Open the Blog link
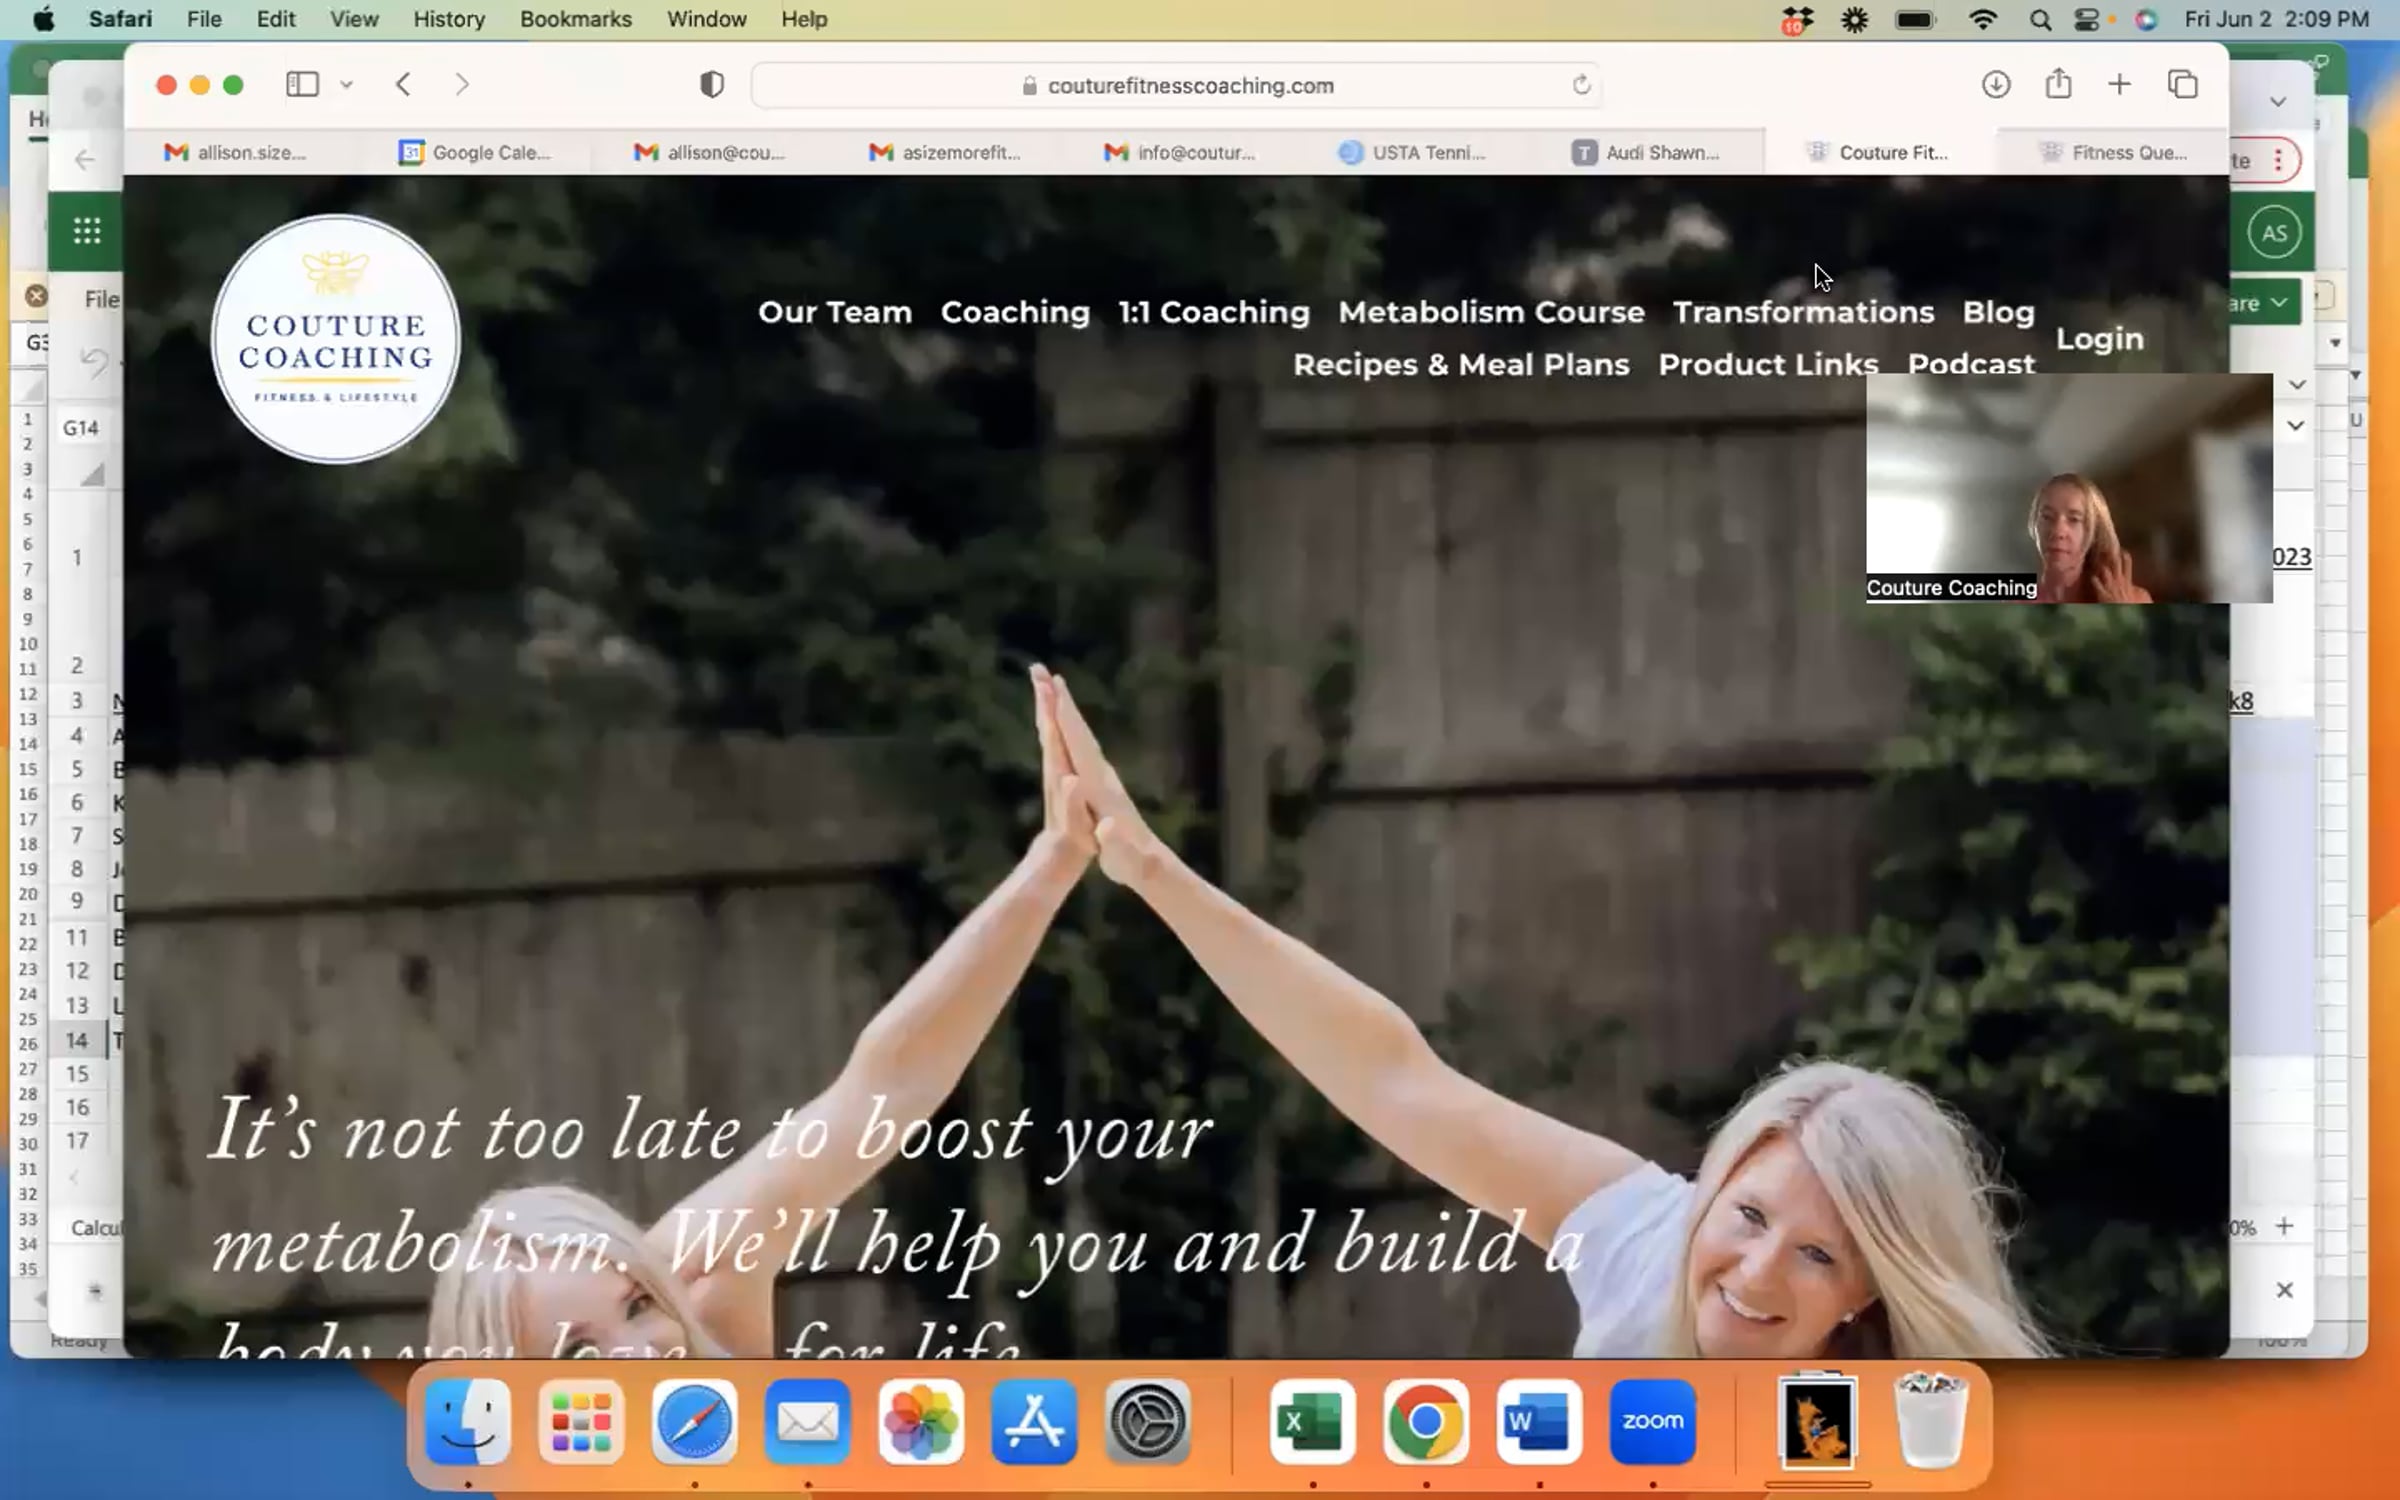The image size is (2400, 1500). (x=1998, y=312)
